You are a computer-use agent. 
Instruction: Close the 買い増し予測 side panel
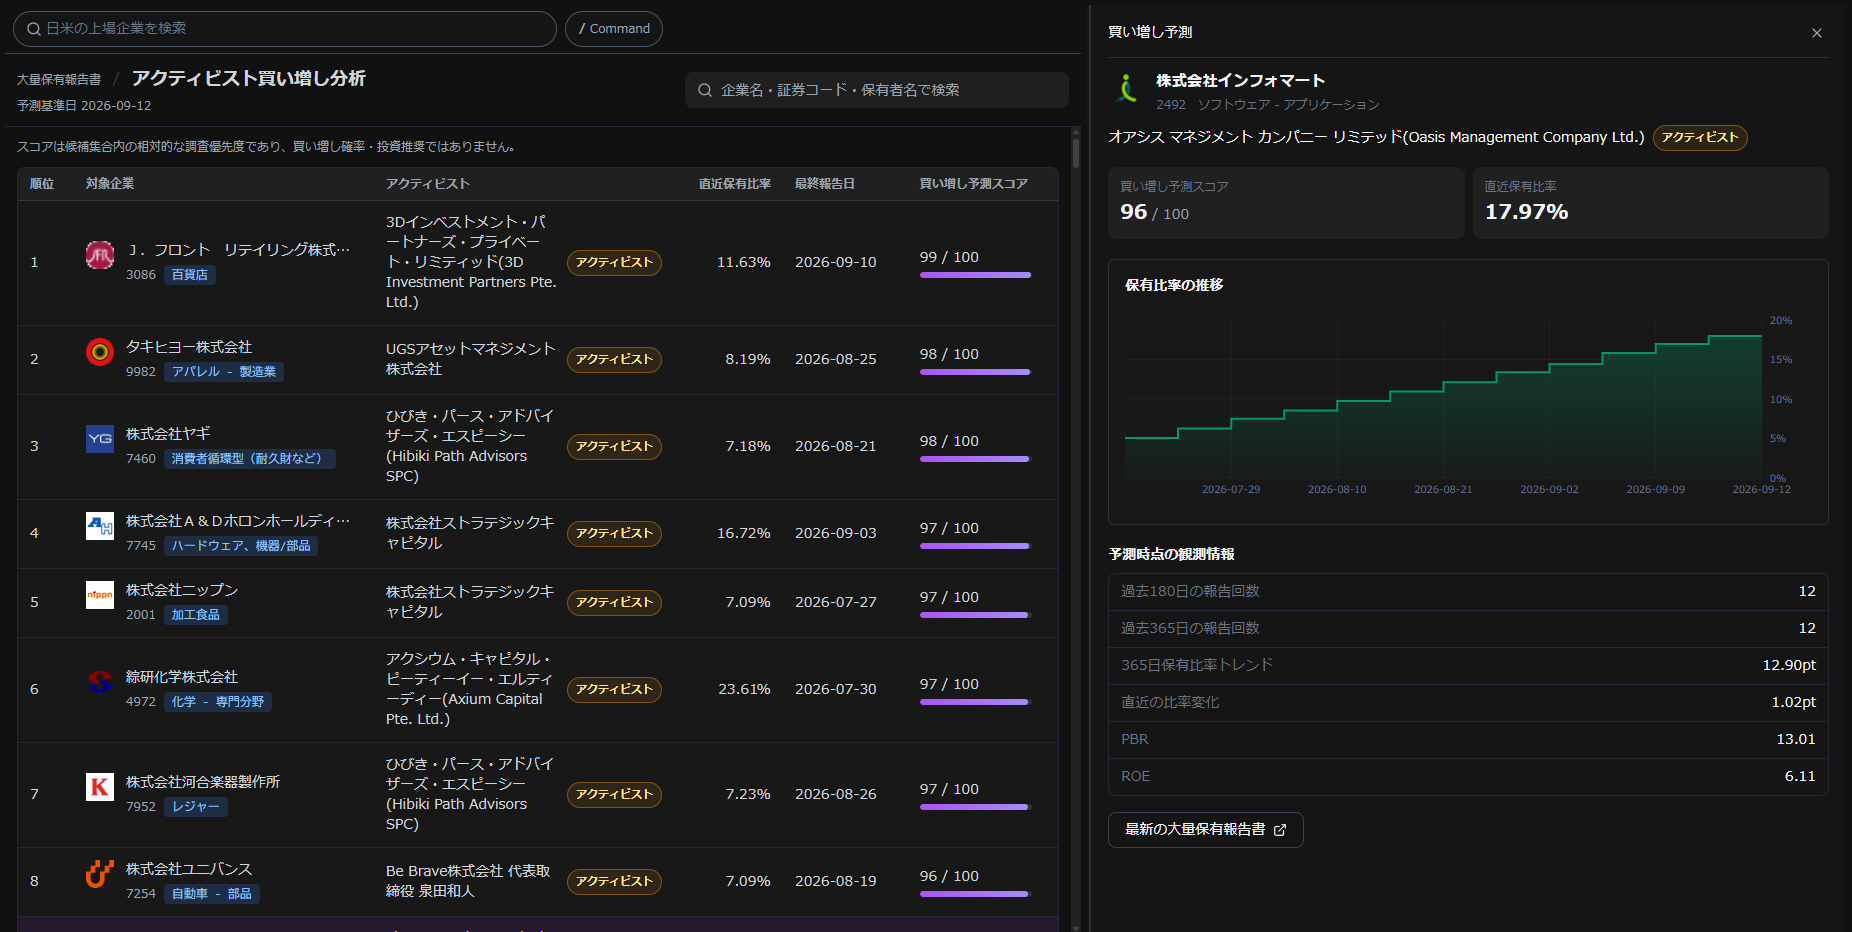pyautogui.click(x=1817, y=33)
